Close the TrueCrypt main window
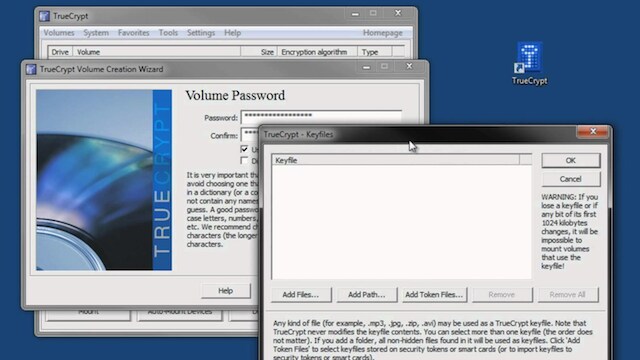 [x=398, y=13]
